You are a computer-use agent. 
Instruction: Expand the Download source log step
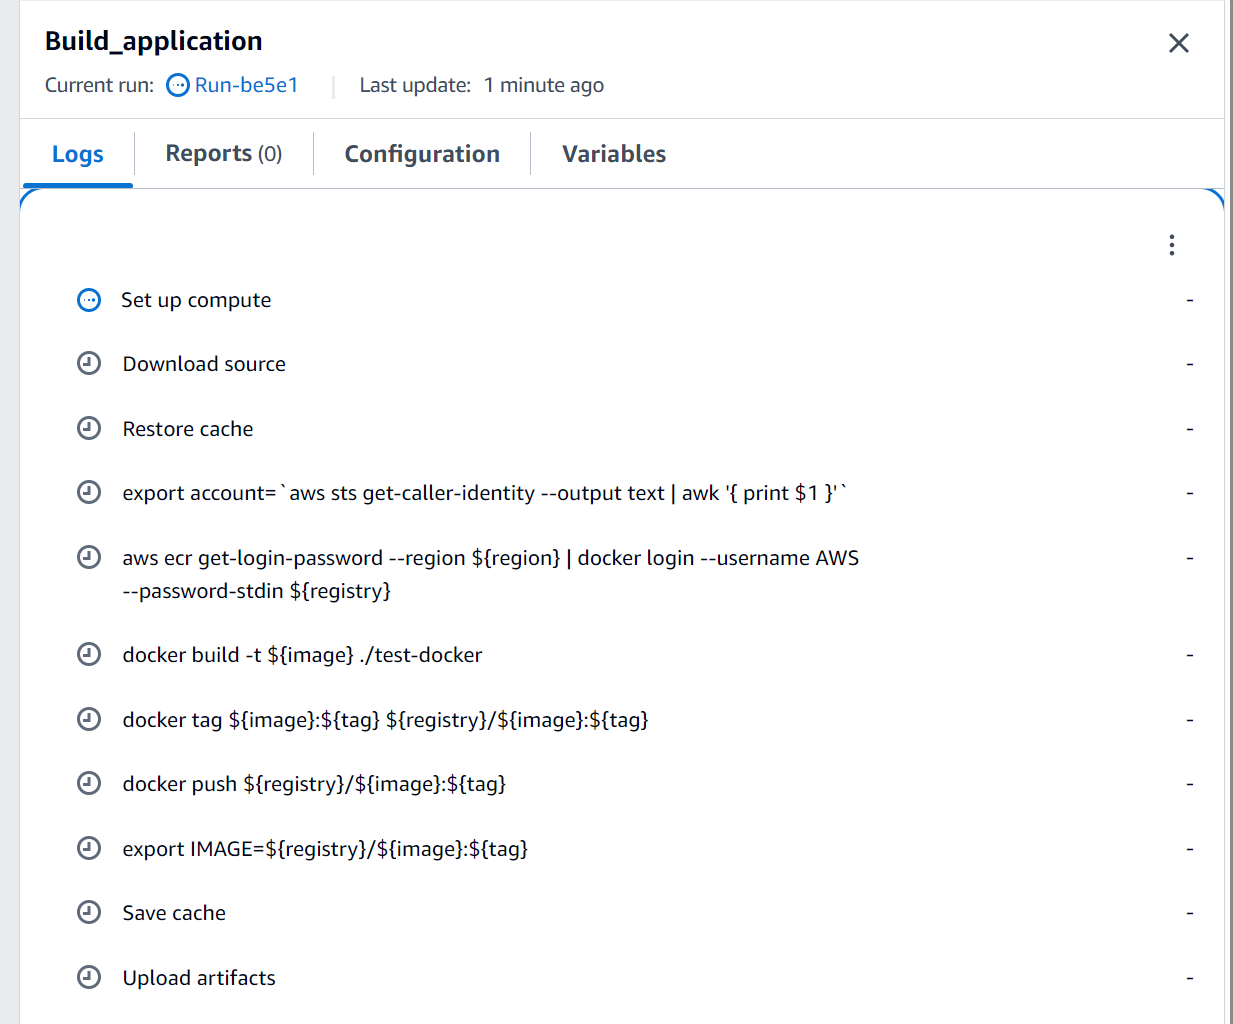[204, 364]
